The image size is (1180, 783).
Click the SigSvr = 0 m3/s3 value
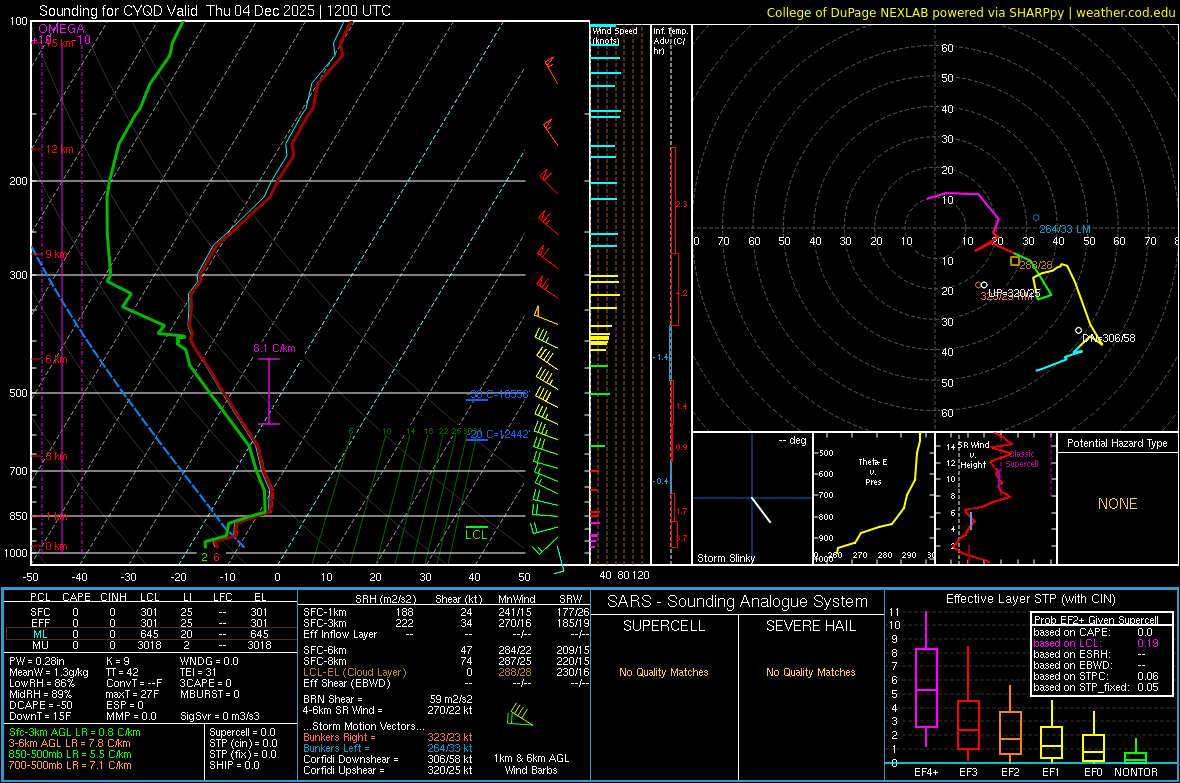click(x=220, y=716)
